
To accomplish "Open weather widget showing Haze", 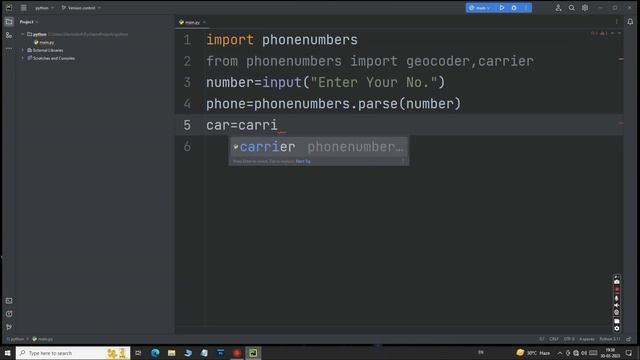I will (533, 353).
